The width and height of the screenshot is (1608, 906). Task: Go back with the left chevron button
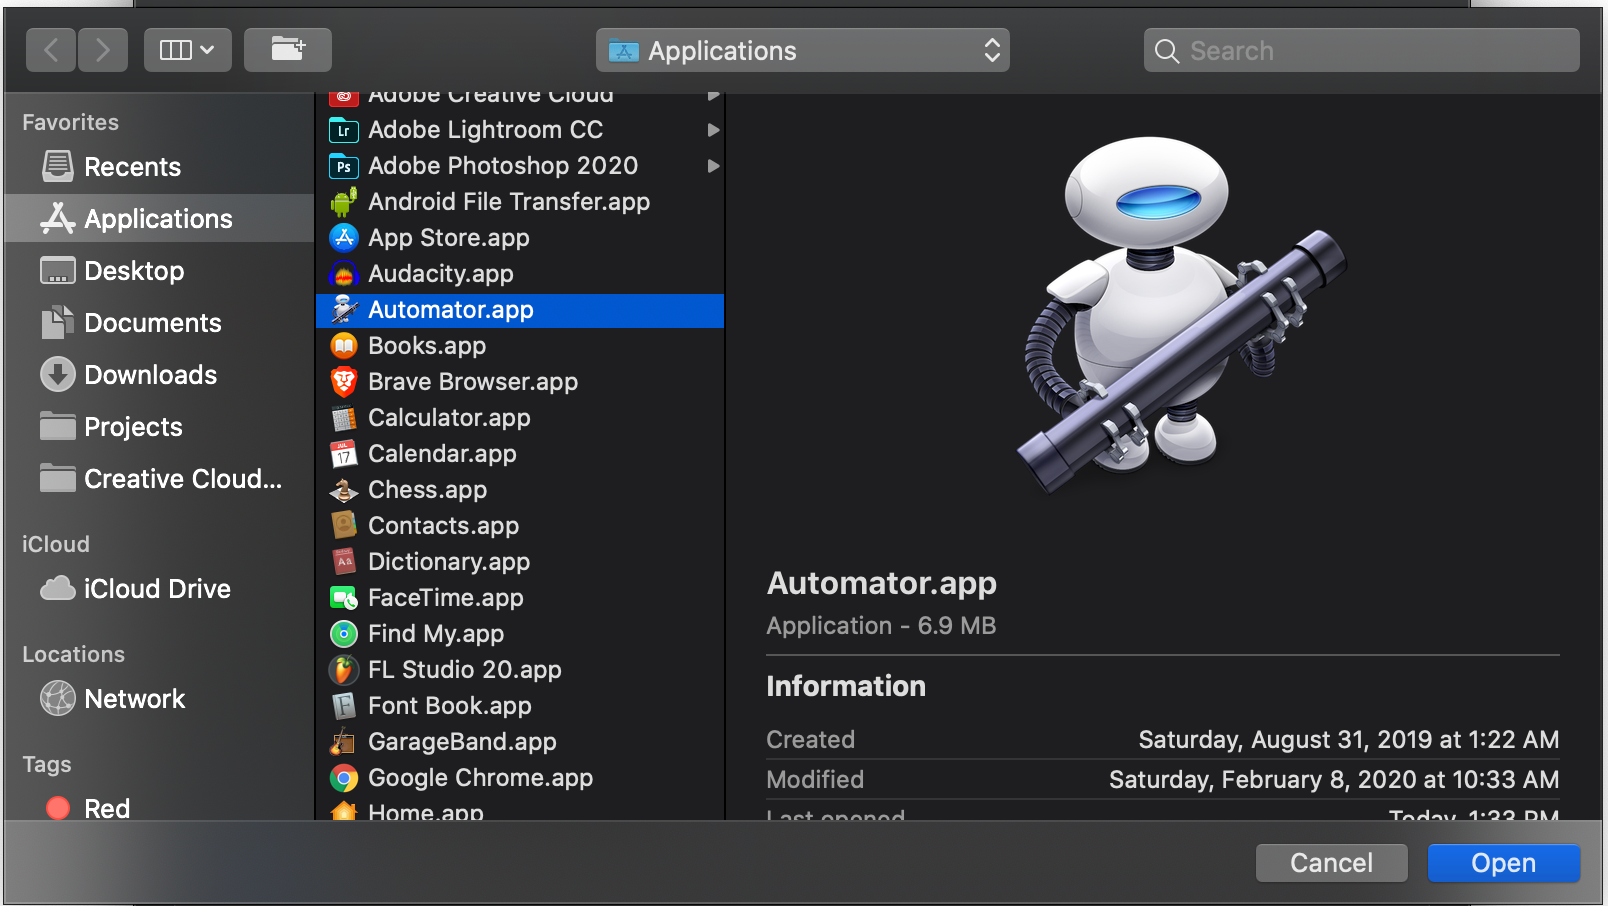(52, 50)
